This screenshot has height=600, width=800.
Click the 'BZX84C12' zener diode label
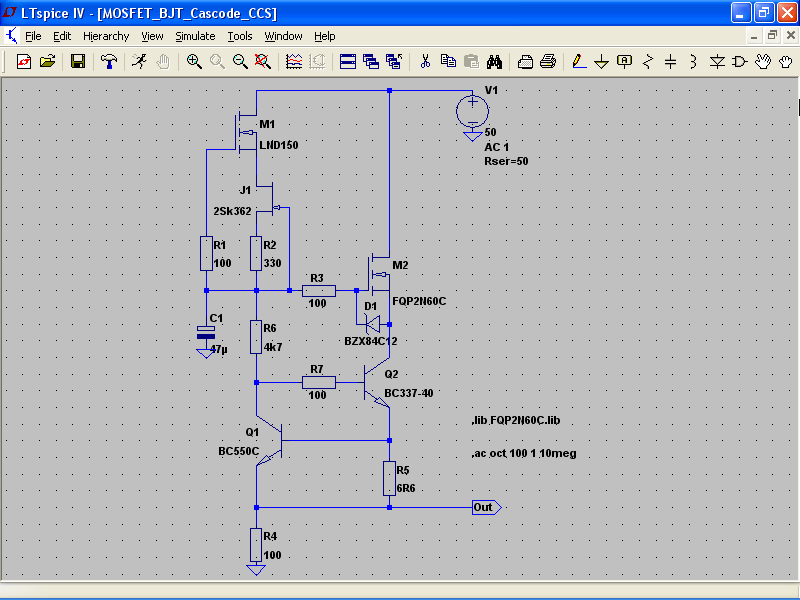coord(370,341)
